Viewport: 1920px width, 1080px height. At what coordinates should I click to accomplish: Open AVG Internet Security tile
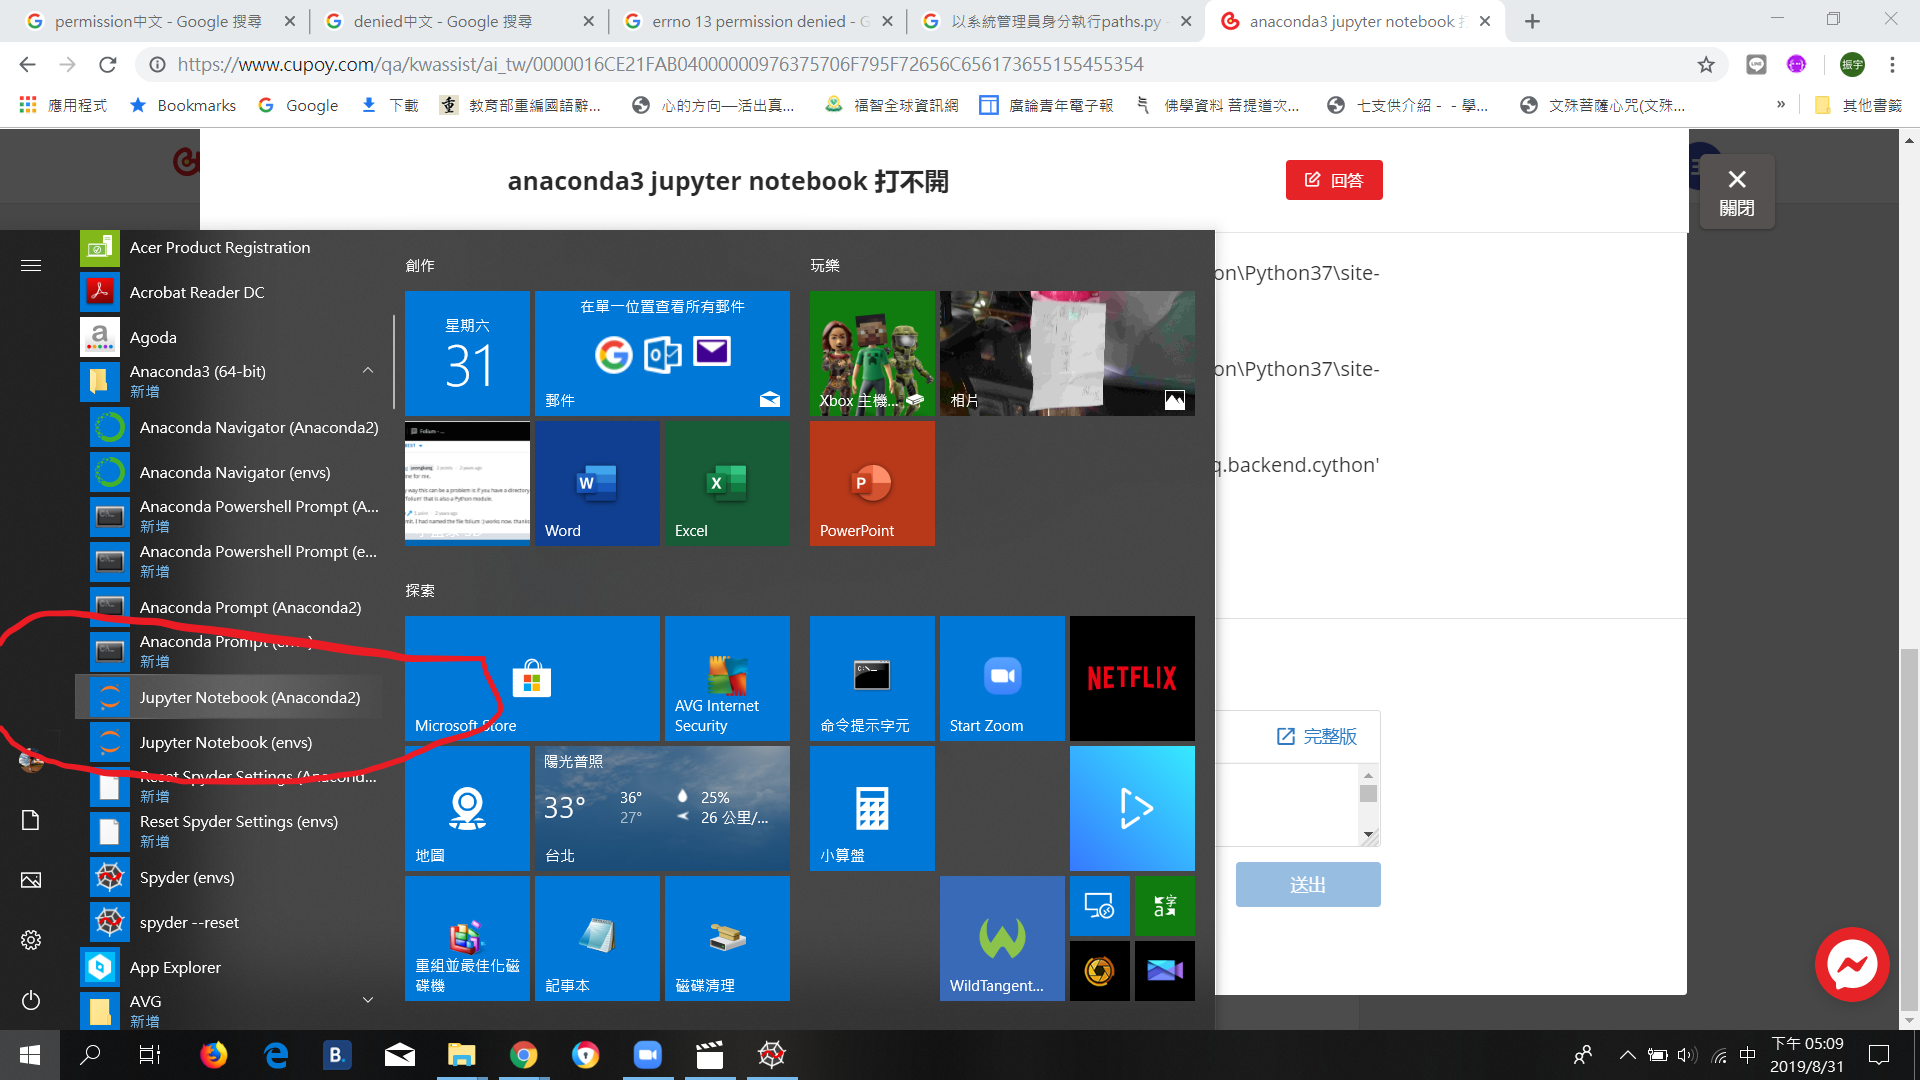pos(727,678)
